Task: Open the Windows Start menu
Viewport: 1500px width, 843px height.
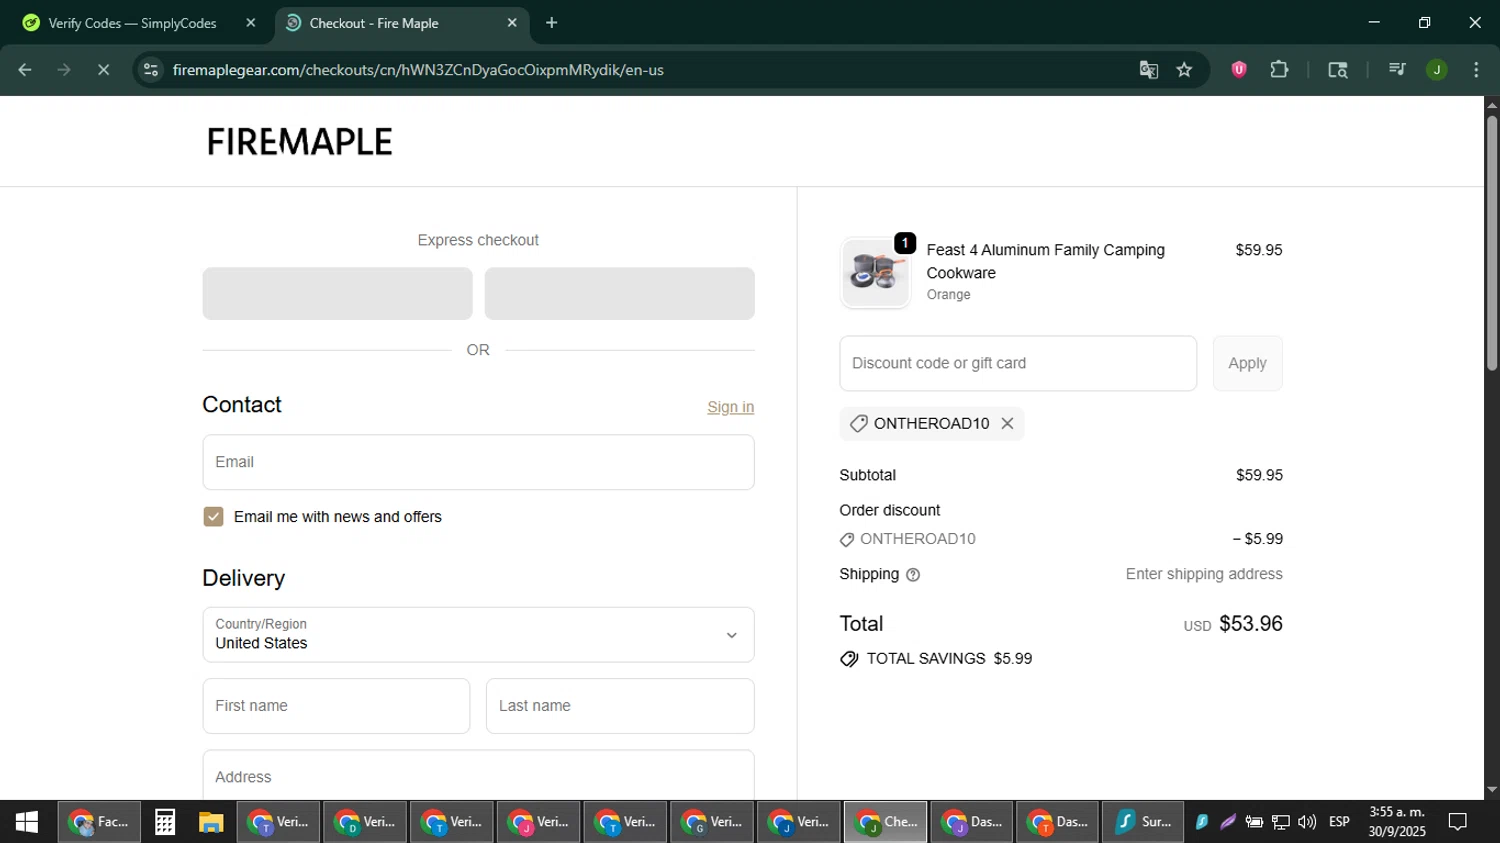Action: (x=27, y=822)
